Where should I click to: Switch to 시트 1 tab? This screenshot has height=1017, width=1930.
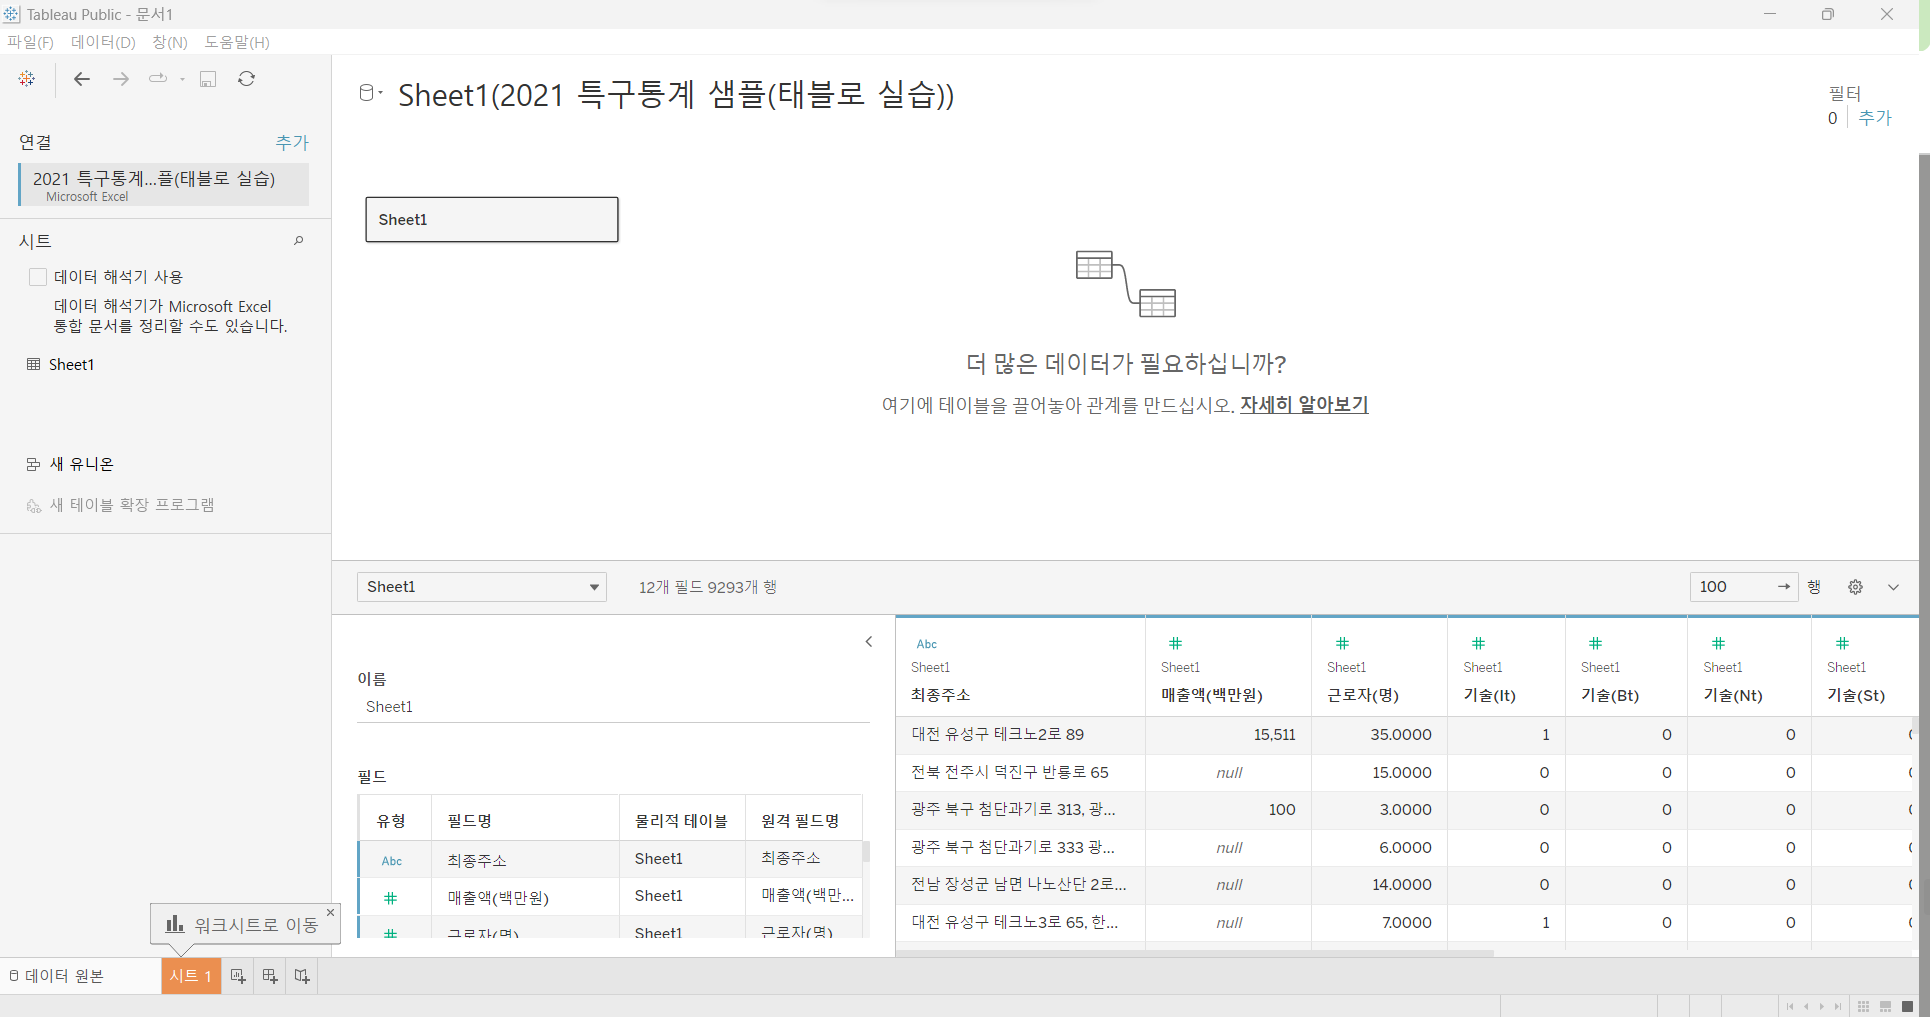190,976
